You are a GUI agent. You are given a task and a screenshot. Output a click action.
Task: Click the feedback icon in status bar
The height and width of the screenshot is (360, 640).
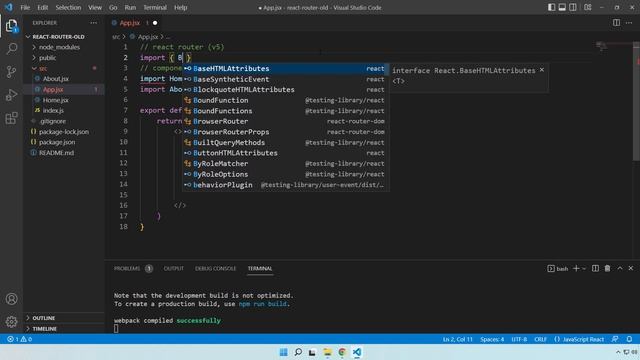[x=615, y=339]
